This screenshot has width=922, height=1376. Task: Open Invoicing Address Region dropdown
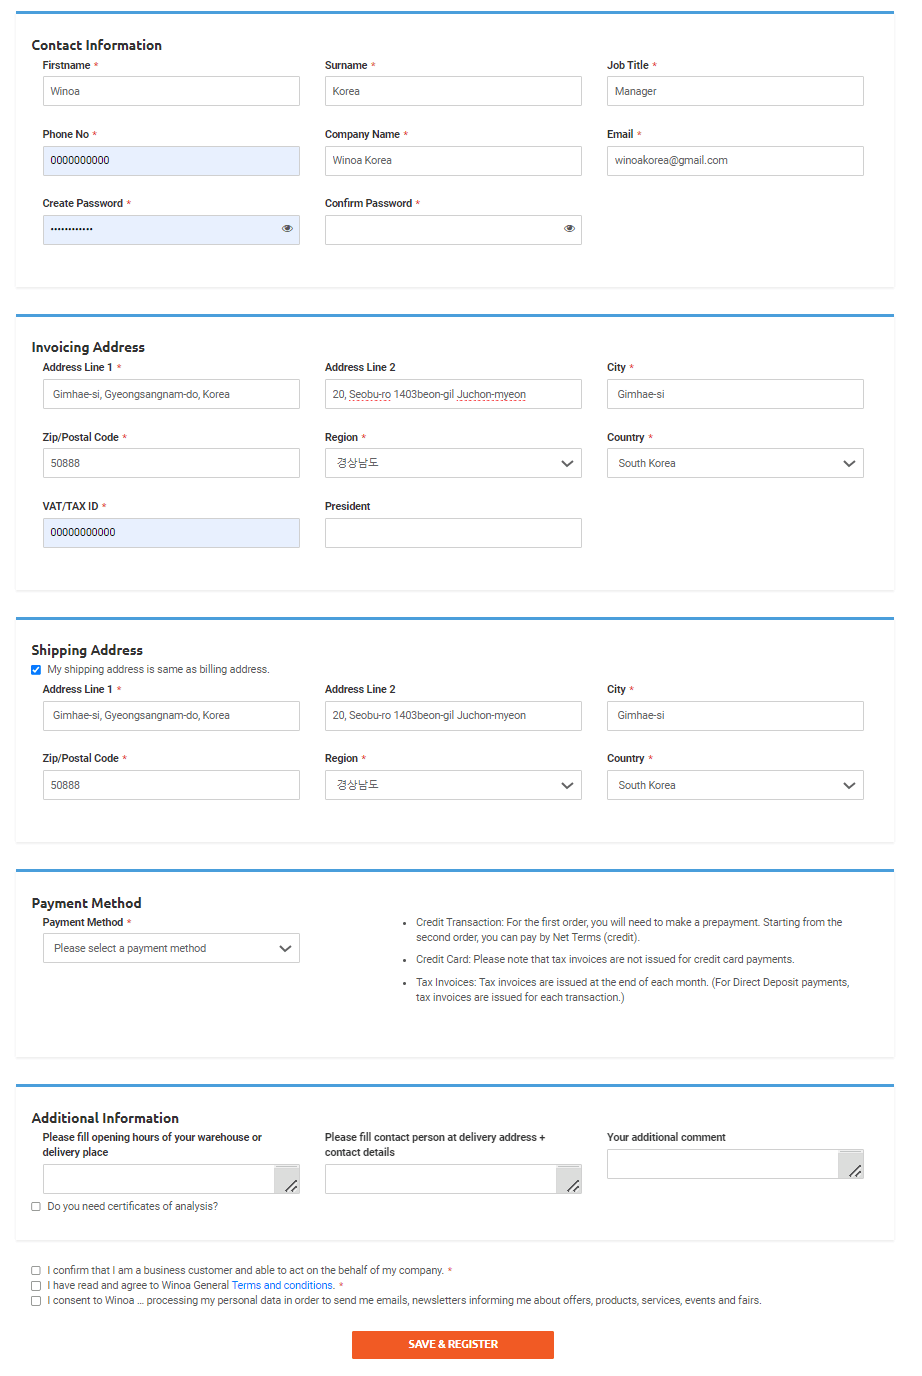pos(453,463)
